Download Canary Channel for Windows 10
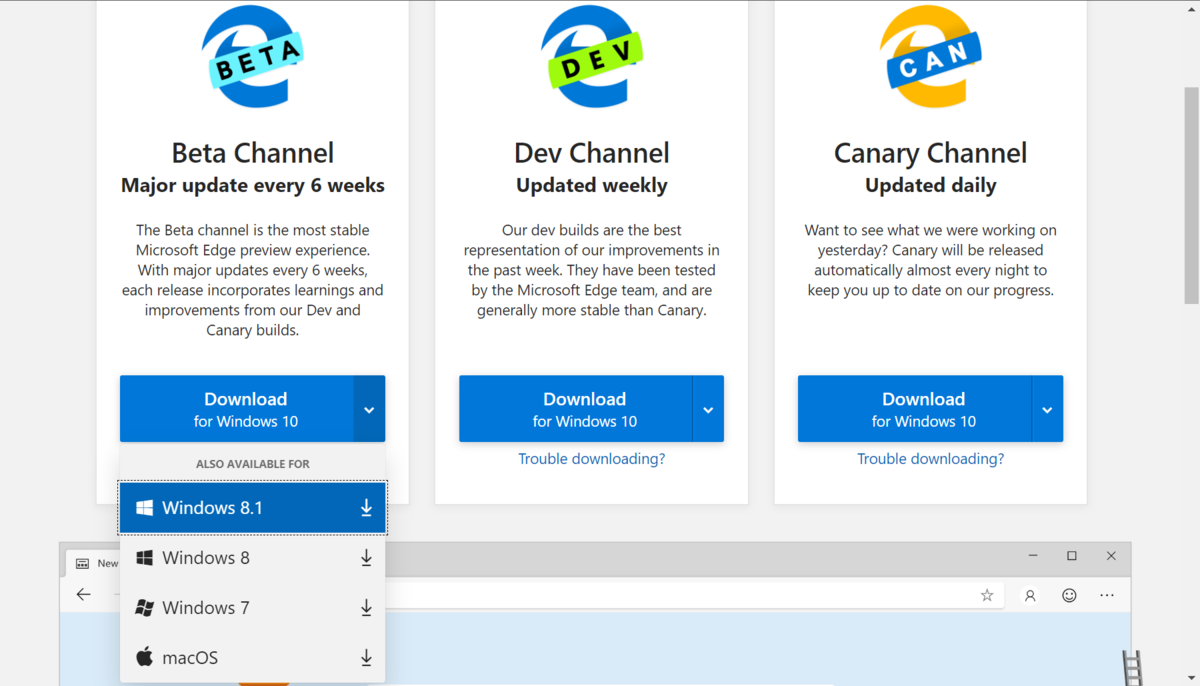The height and width of the screenshot is (686, 1200). [x=914, y=409]
